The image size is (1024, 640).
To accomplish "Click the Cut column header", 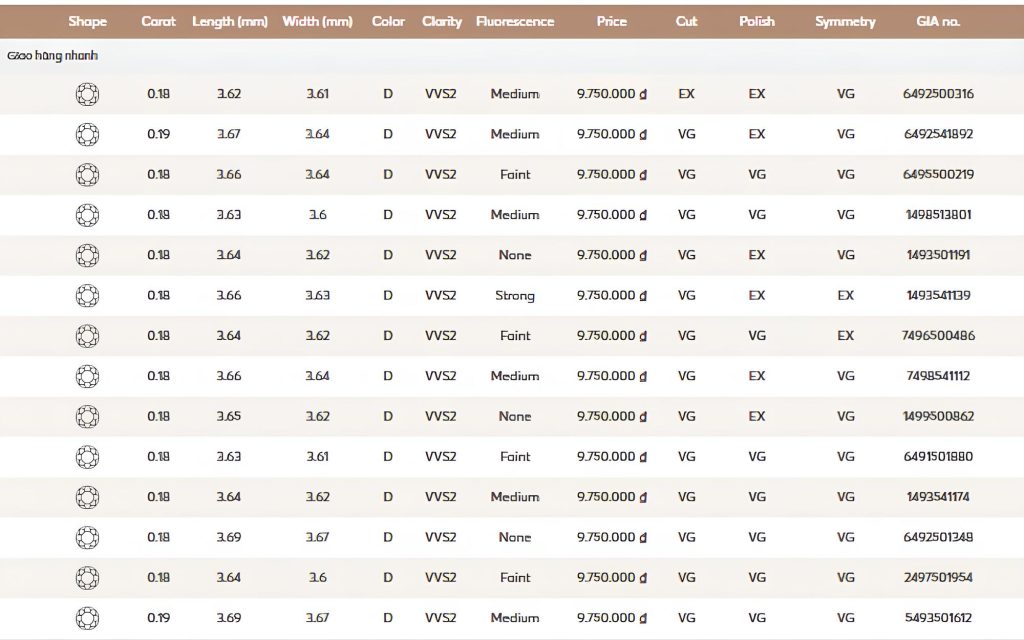I will 686,22.
